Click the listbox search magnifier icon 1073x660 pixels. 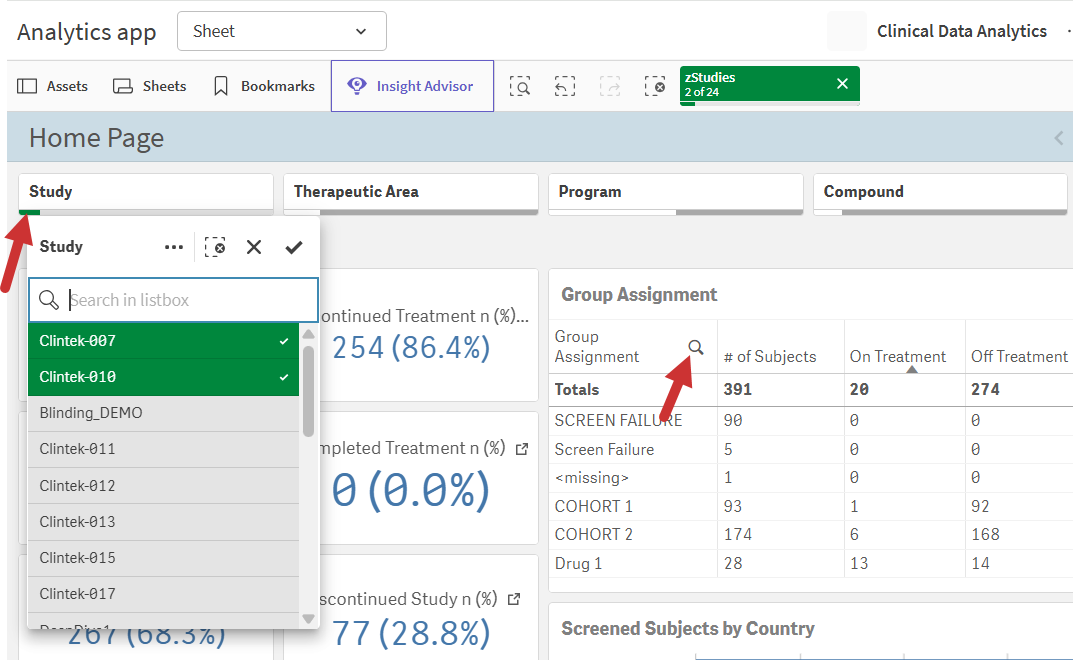click(x=49, y=300)
